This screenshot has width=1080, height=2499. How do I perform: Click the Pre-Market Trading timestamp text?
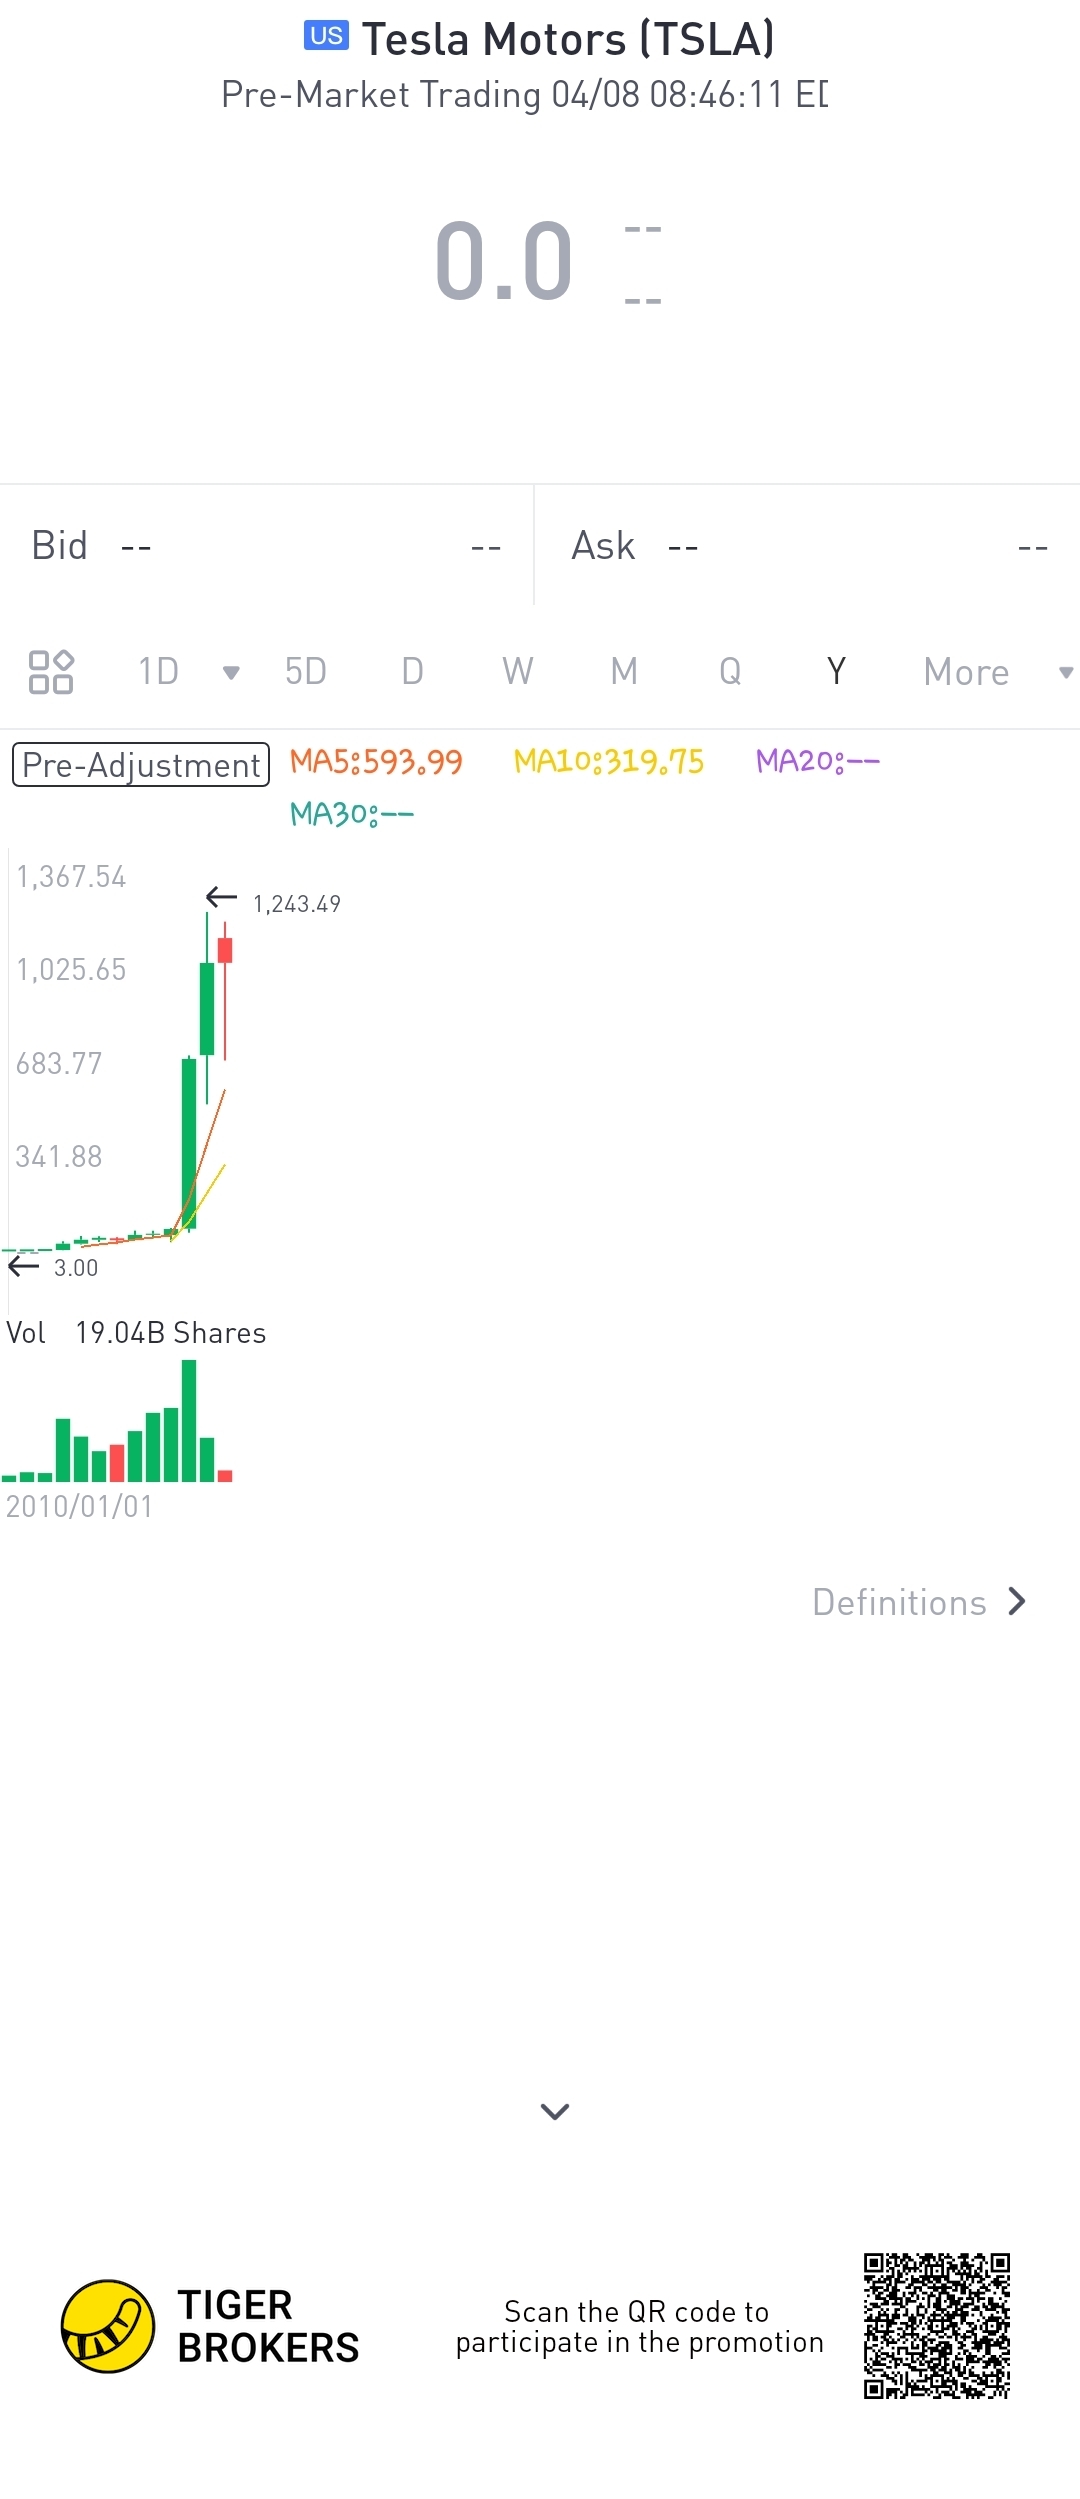[525, 95]
